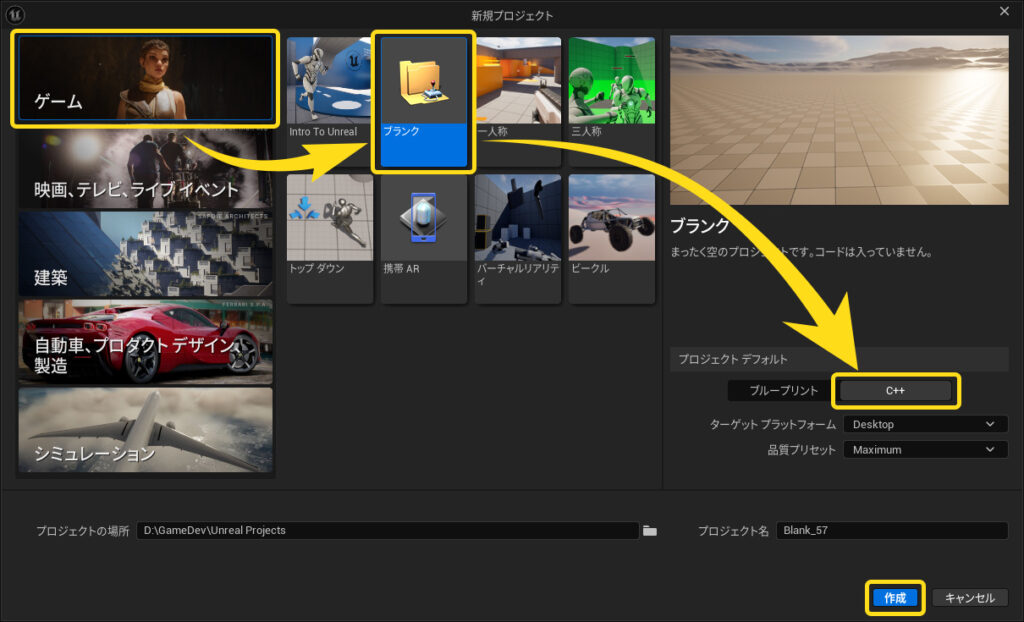This screenshot has width=1024, height=622.
Task: Click the キャンセル button
Action: (x=969, y=598)
